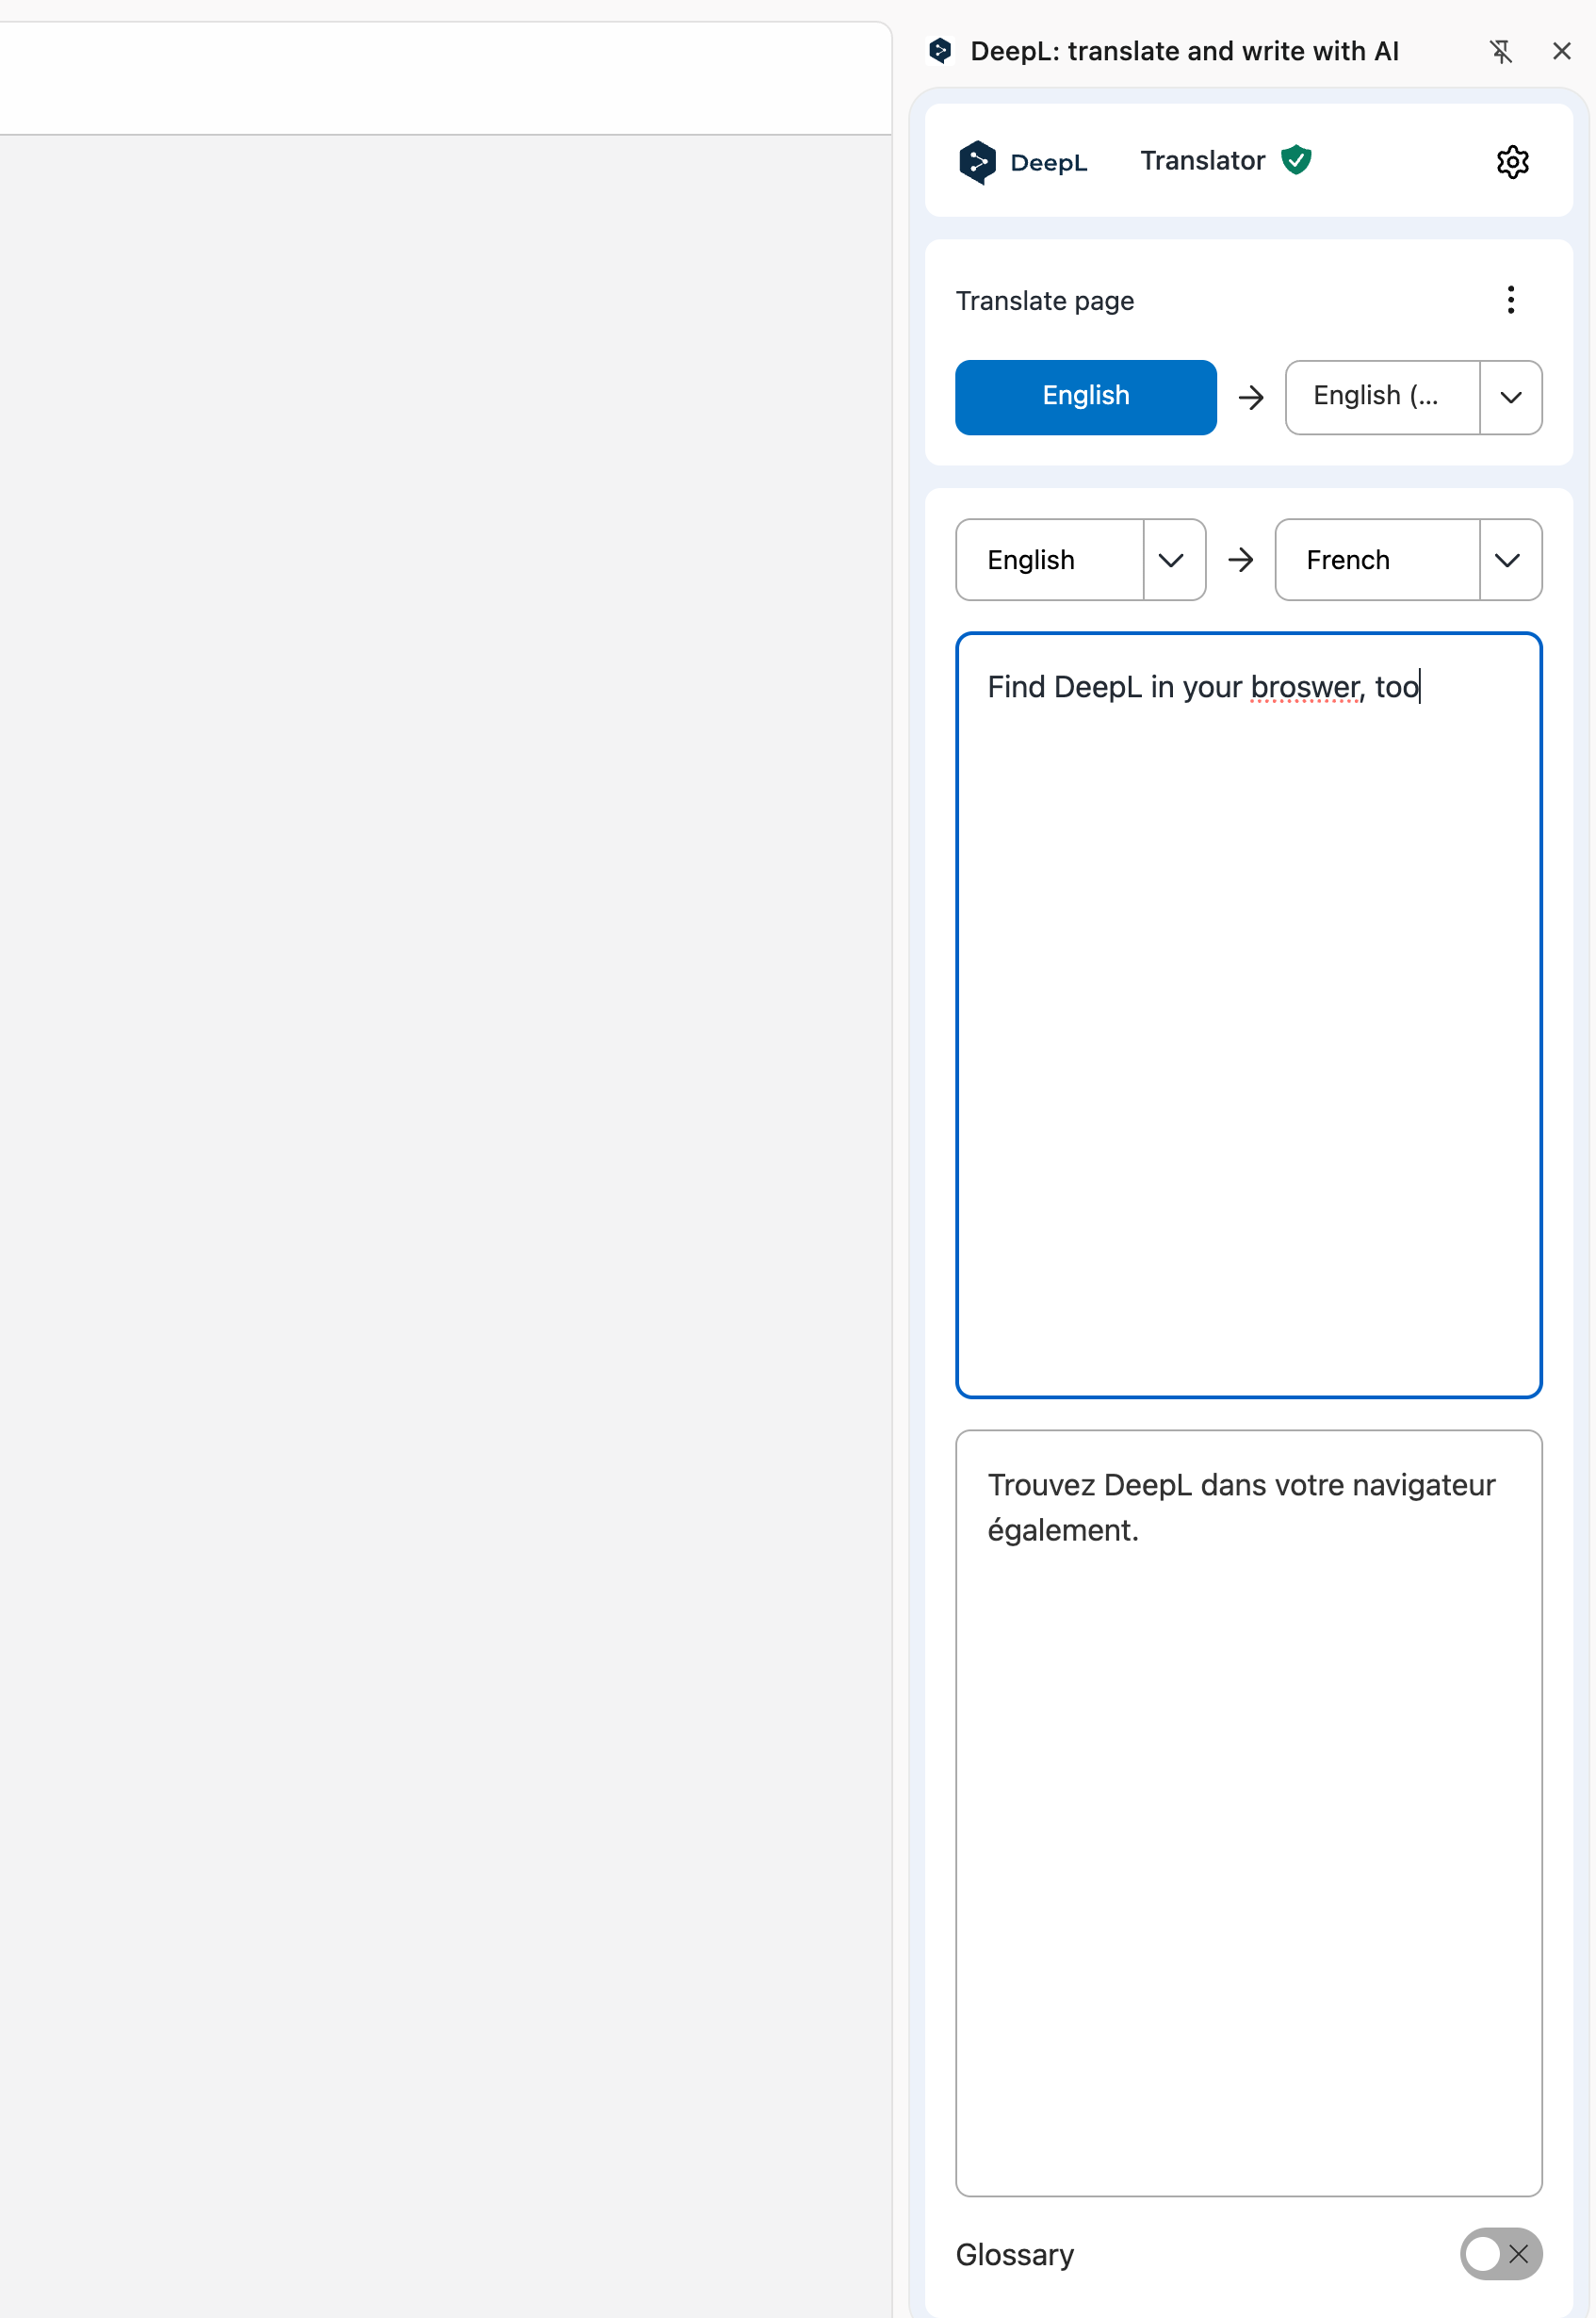
Task: Open the English source language dropdown
Action: (x=1050, y=560)
